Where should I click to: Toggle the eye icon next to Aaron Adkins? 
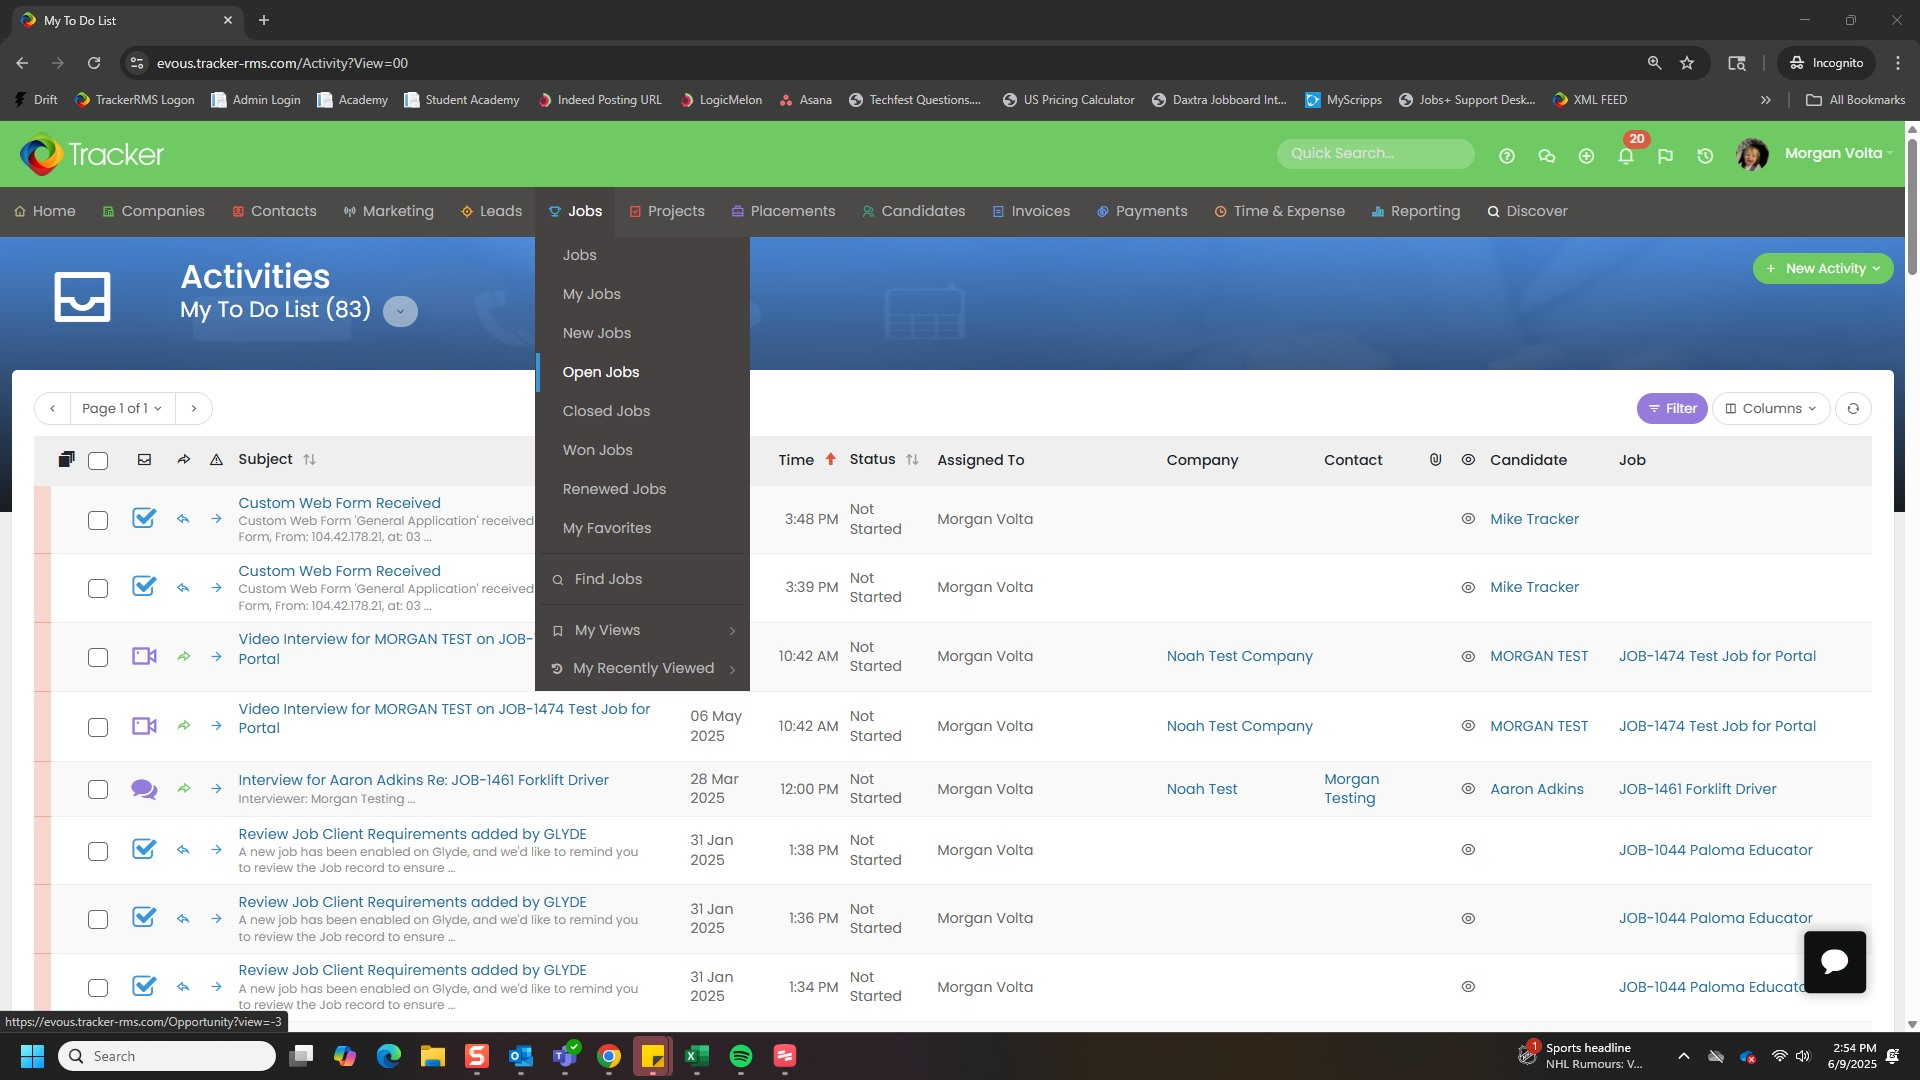click(x=1468, y=789)
